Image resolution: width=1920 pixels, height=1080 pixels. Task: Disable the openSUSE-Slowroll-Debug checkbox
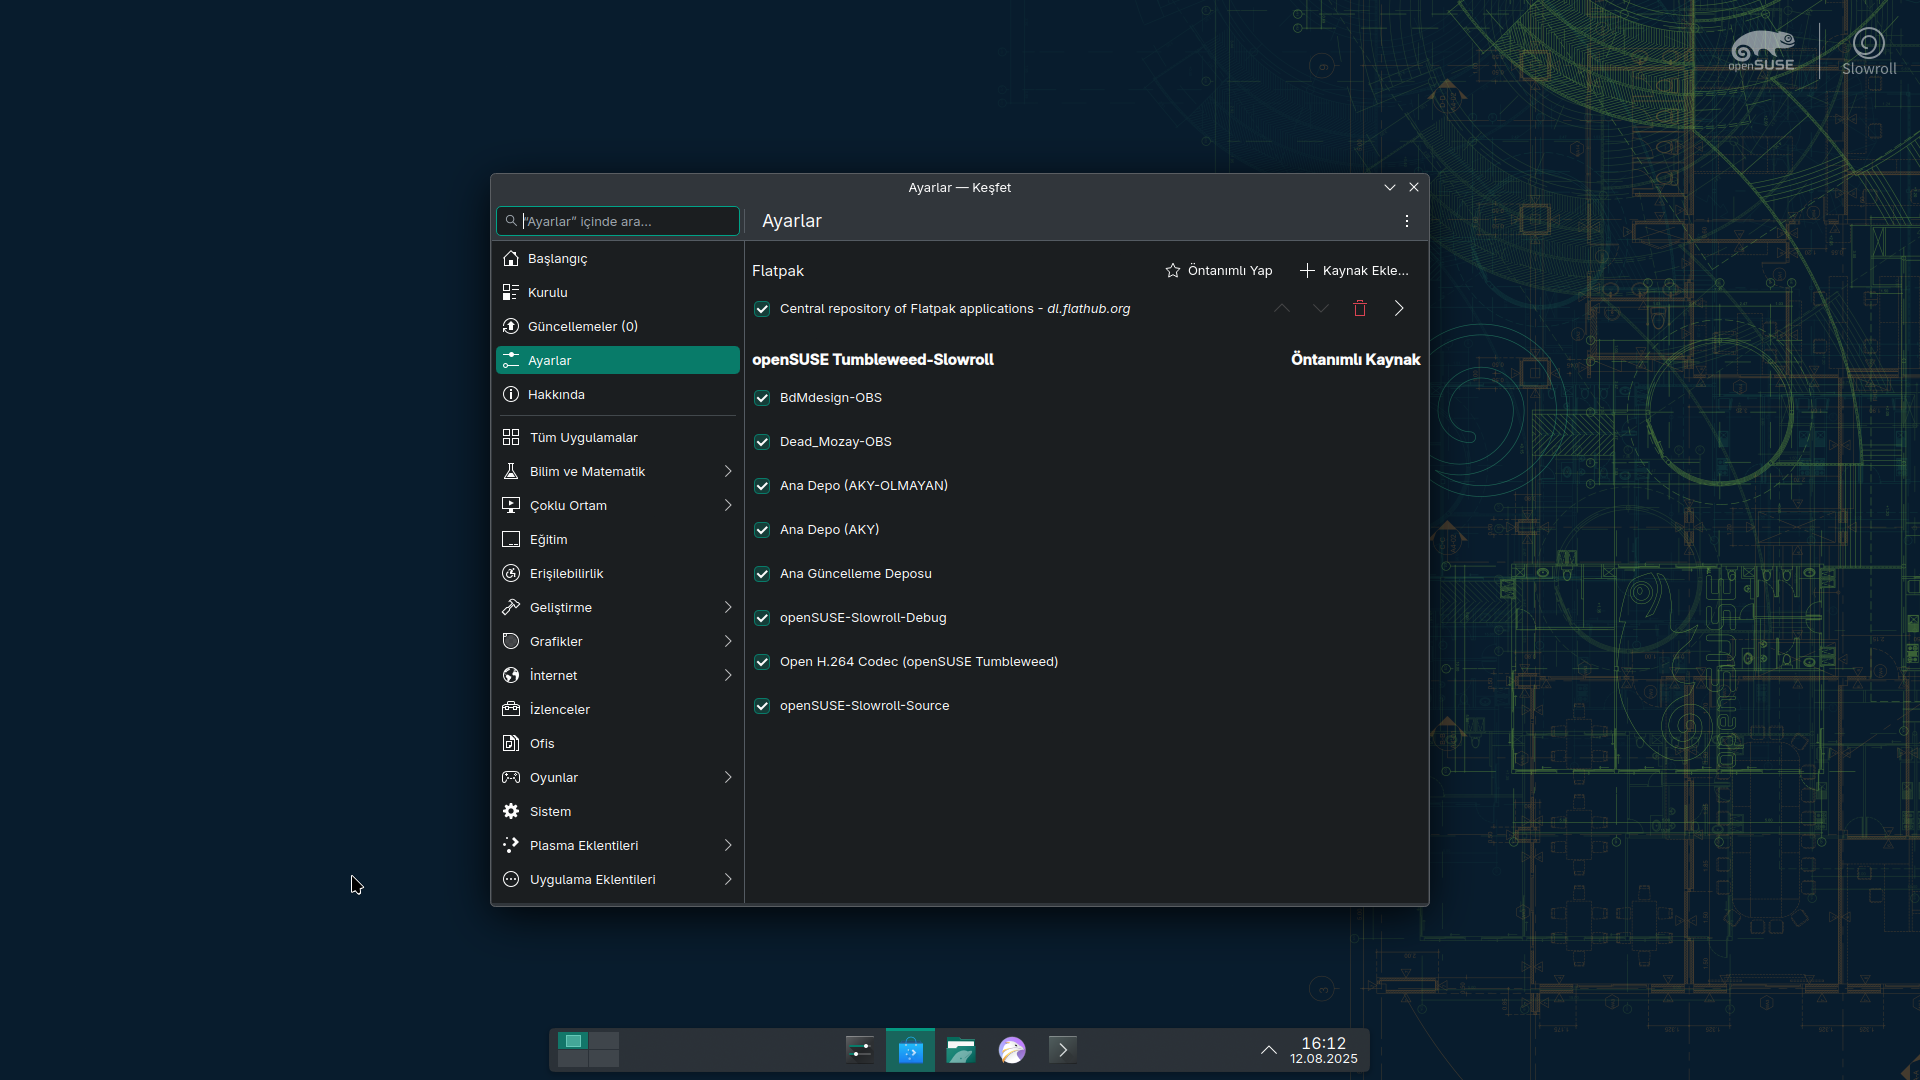tap(762, 618)
